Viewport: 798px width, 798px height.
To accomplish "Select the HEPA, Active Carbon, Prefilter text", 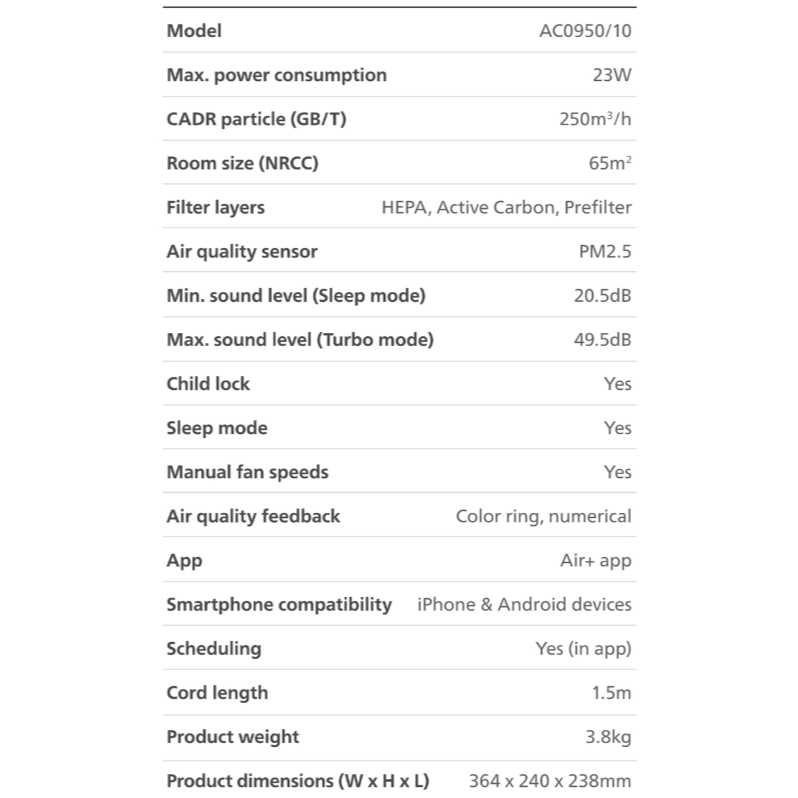I will [506, 208].
